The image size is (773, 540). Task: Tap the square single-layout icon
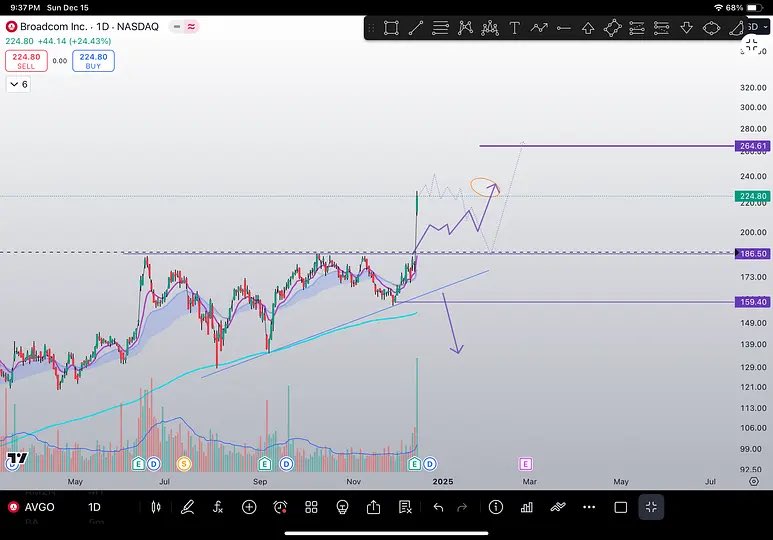pyautogui.click(x=621, y=507)
